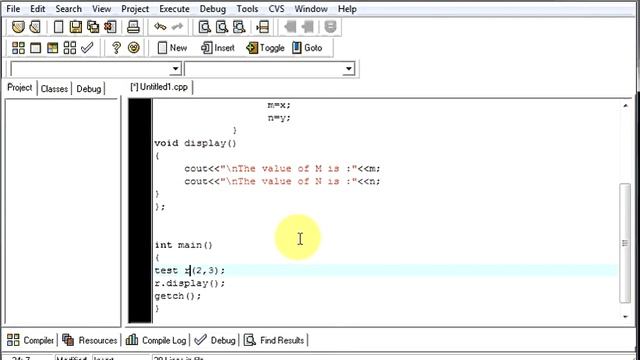
Task: Switch to the Project side tab
Action: point(20,88)
